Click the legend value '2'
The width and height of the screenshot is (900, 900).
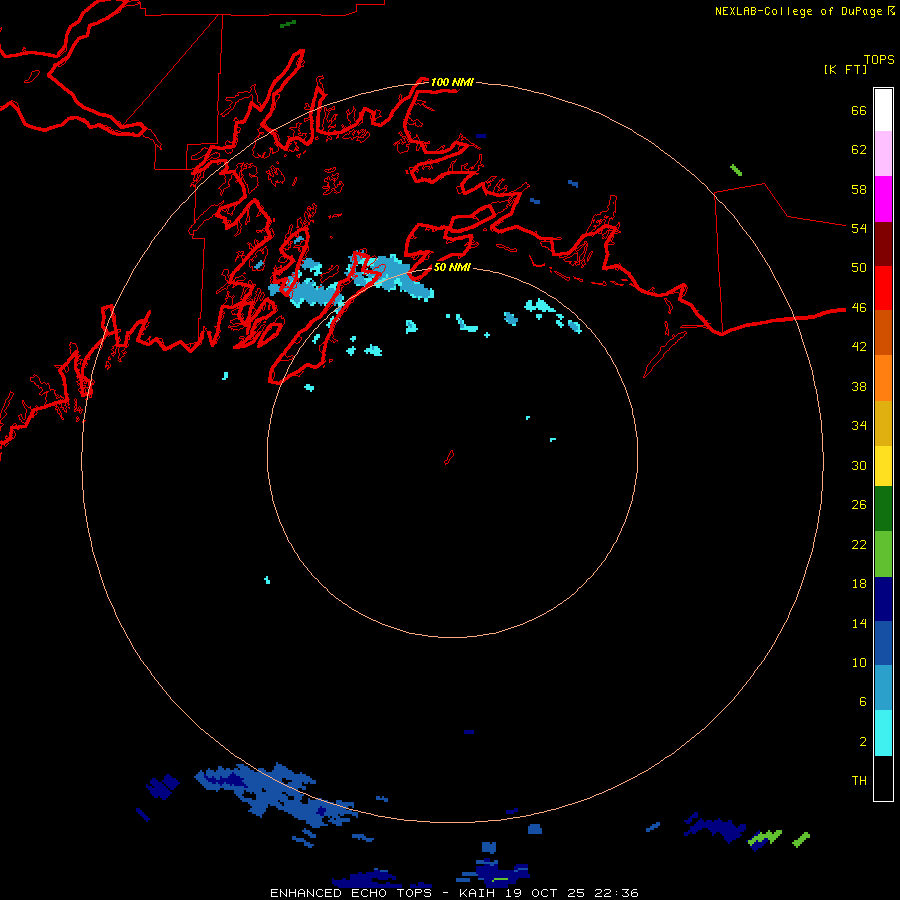pyautogui.click(x=863, y=742)
